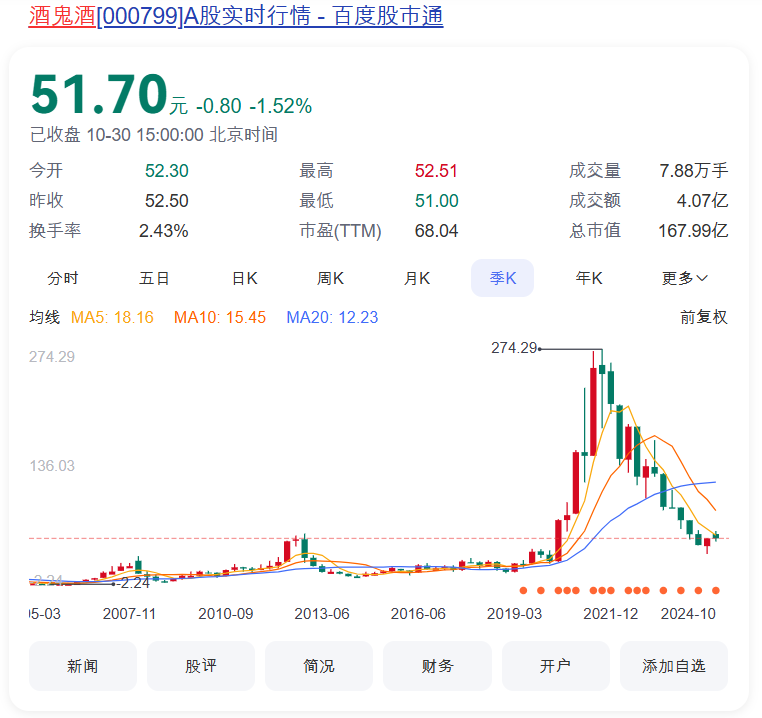The width and height of the screenshot is (762, 718).
Task: Click the 总市值 value 167.99亿
Action: [693, 230]
